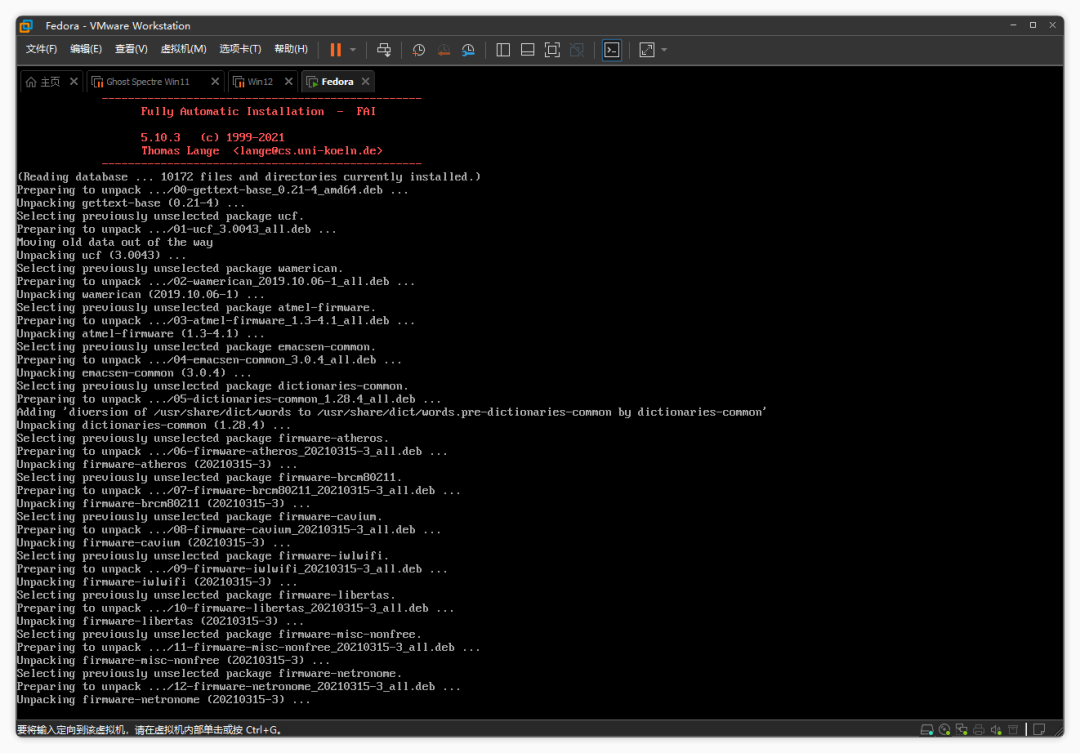Switch to the Ghost Spectre Win11 tab
This screenshot has width=1080, height=753.
point(147,82)
